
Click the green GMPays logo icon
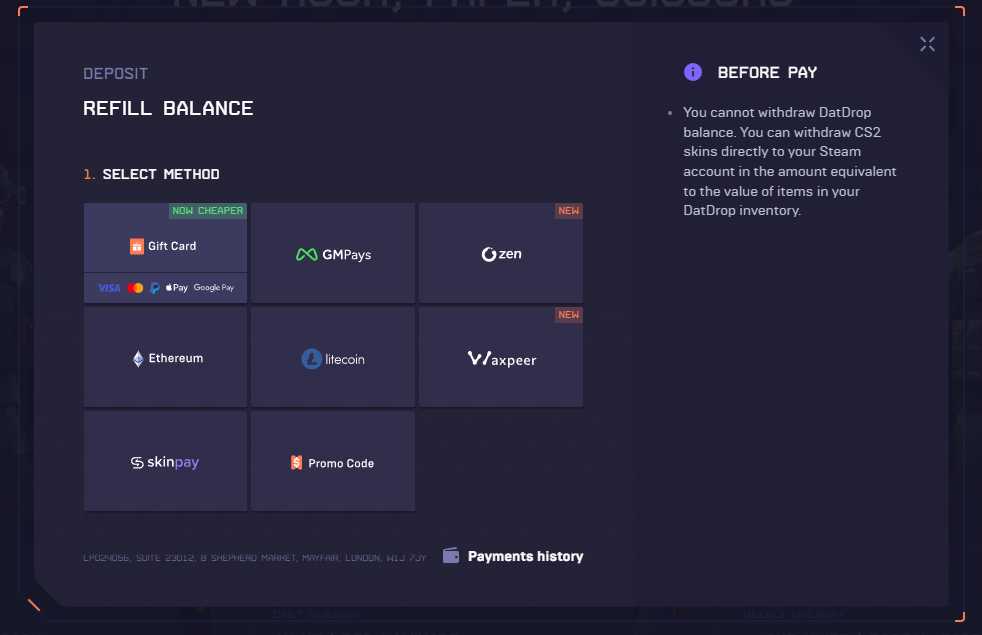coord(306,254)
